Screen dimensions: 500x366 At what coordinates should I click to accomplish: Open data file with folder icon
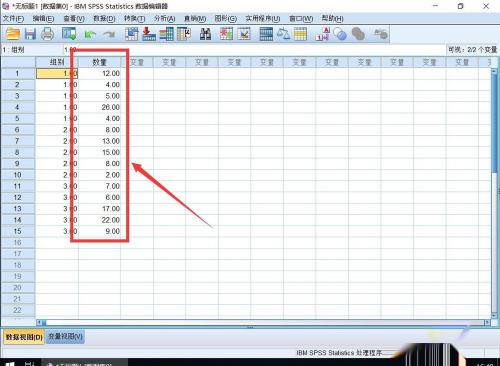coord(13,34)
